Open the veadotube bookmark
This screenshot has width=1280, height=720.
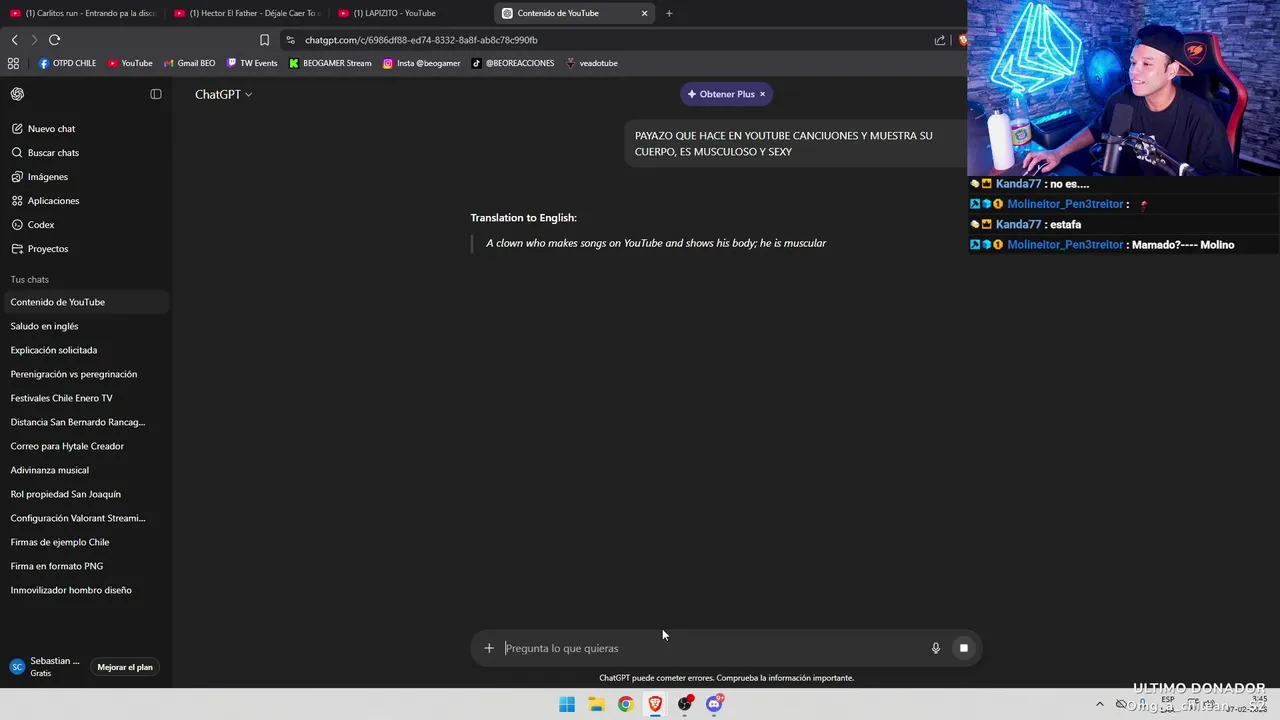click(x=591, y=63)
